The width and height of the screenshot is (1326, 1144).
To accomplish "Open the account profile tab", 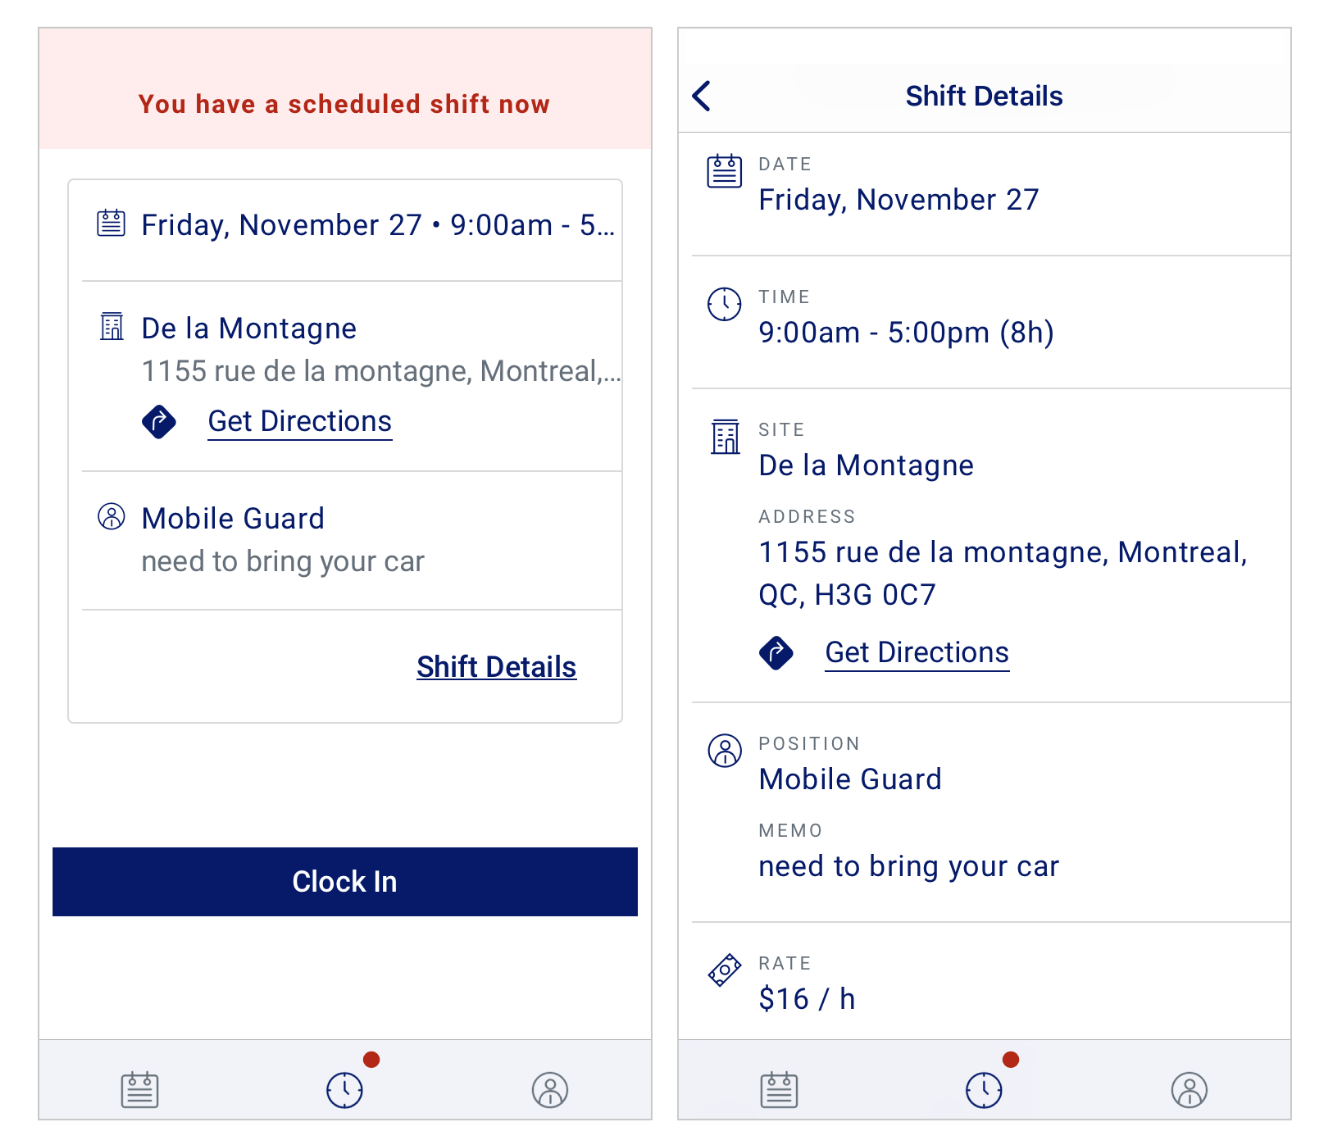I will pyautogui.click(x=1190, y=1090).
